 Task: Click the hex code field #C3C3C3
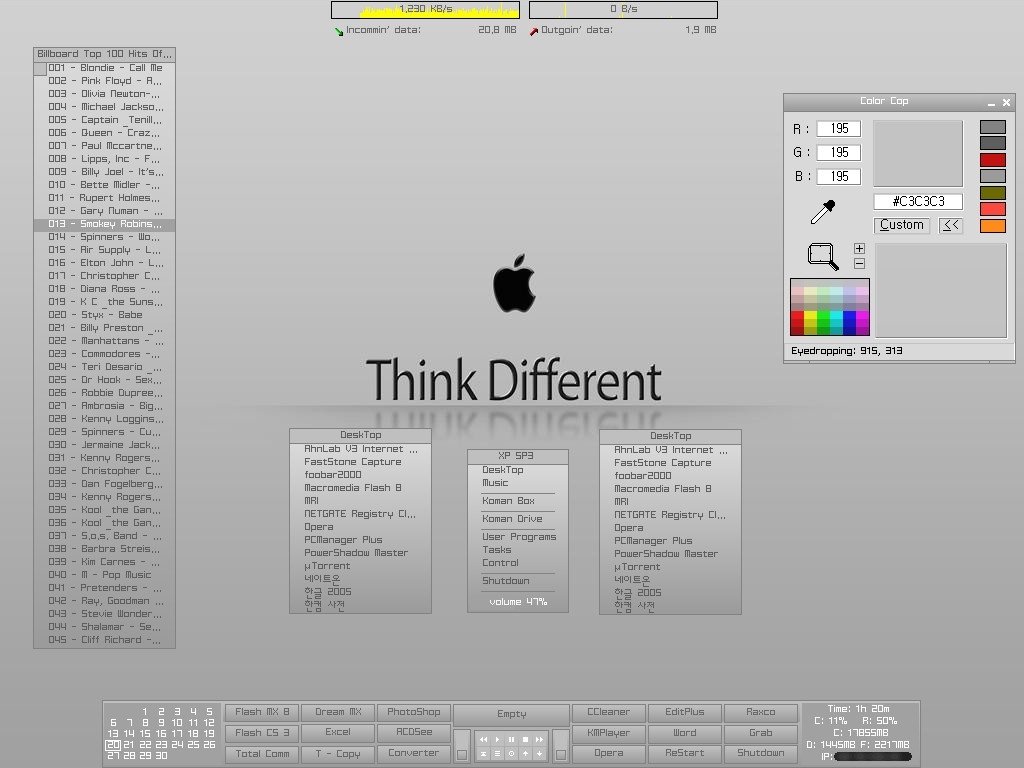[x=918, y=201]
